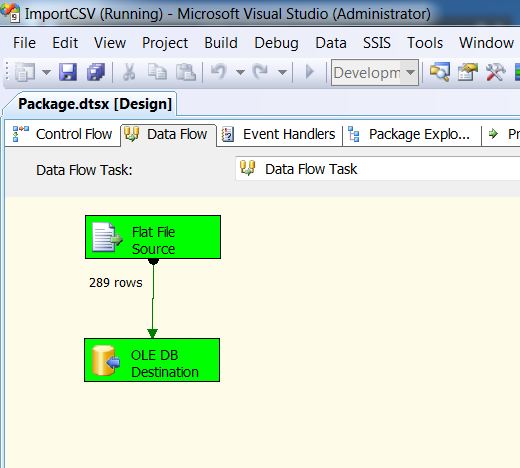Open the Project menu
Viewport: 520px width, 468px height.
(165, 43)
